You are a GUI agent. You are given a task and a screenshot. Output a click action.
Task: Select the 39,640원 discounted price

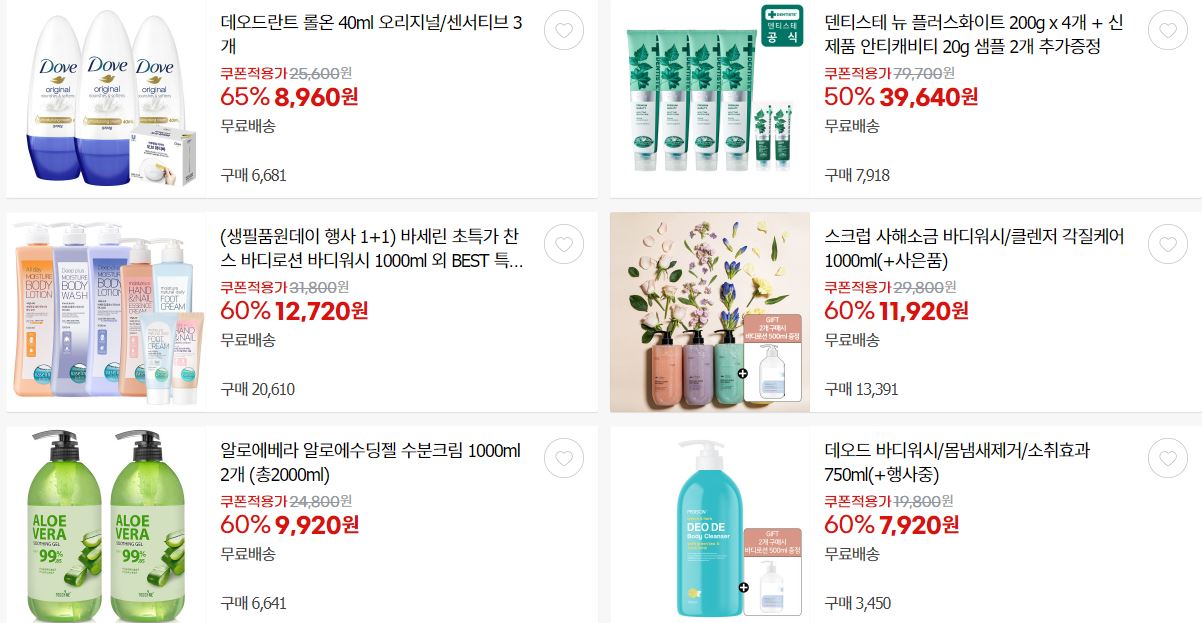point(928,97)
